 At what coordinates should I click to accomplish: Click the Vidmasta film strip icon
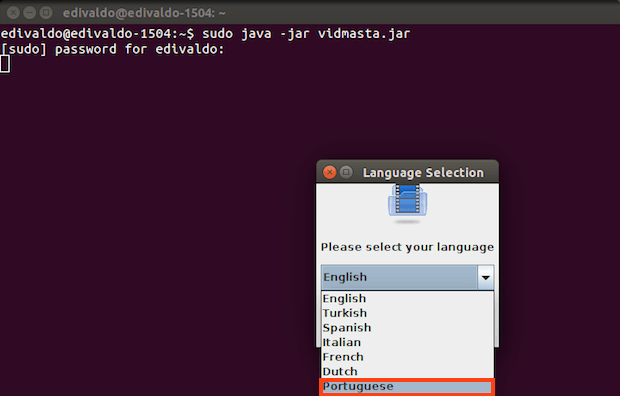pyautogui.click(x=407, y=201)
